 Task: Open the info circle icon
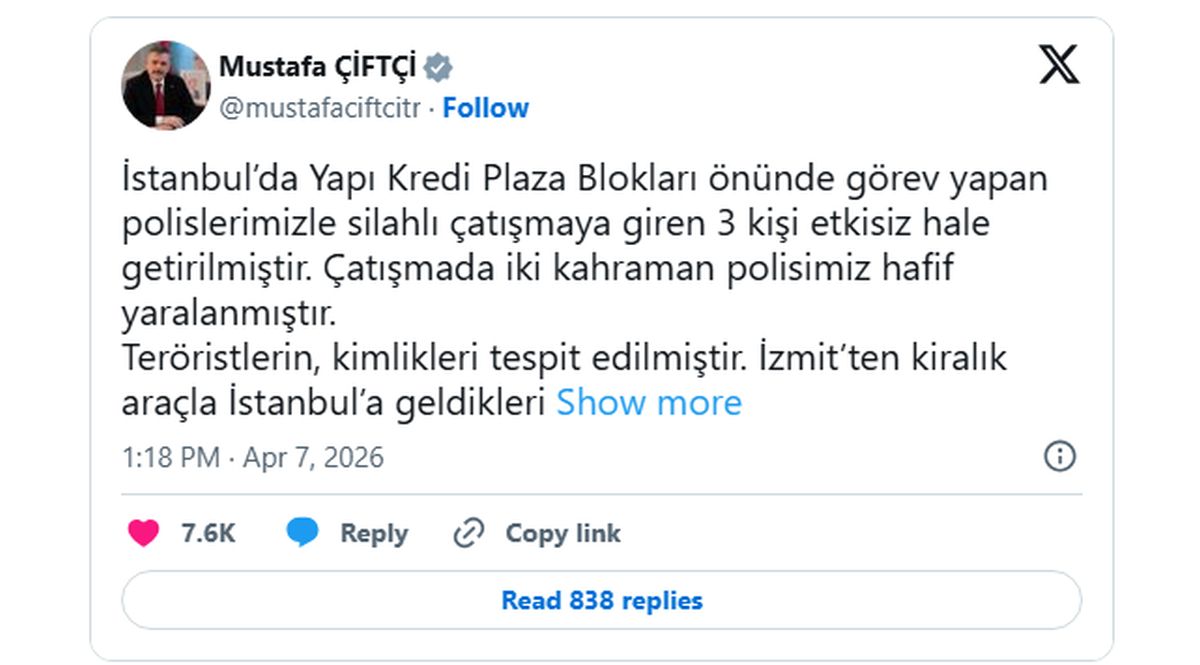[1062, 456]
